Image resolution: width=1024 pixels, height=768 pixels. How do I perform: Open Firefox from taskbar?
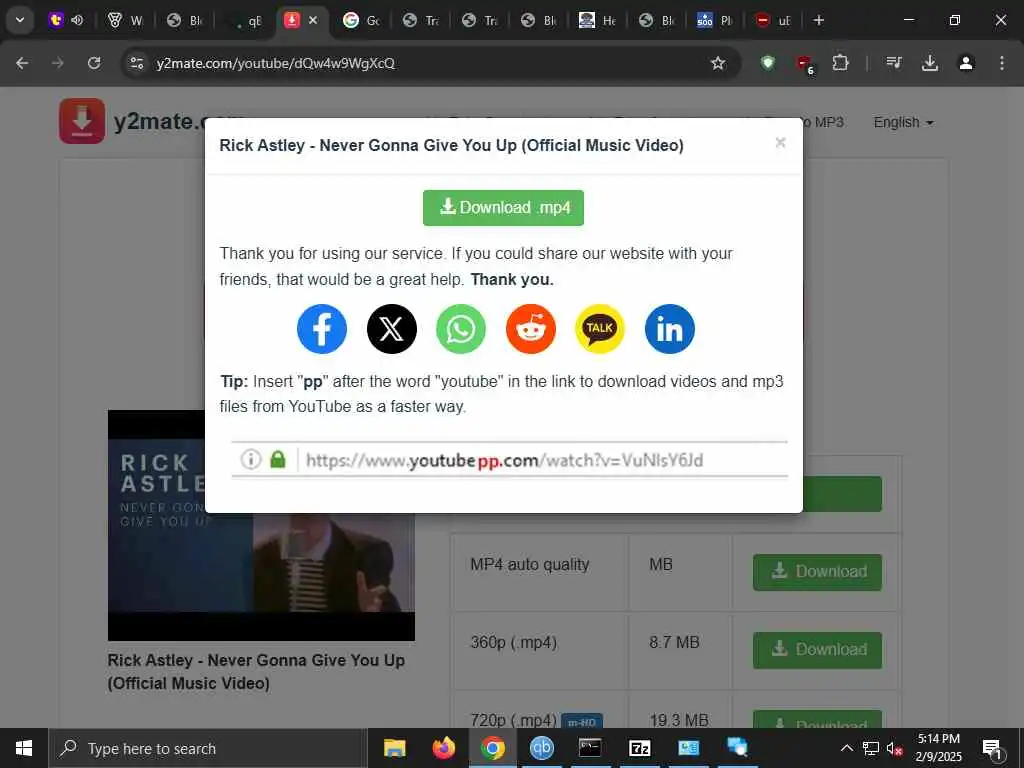443,748
